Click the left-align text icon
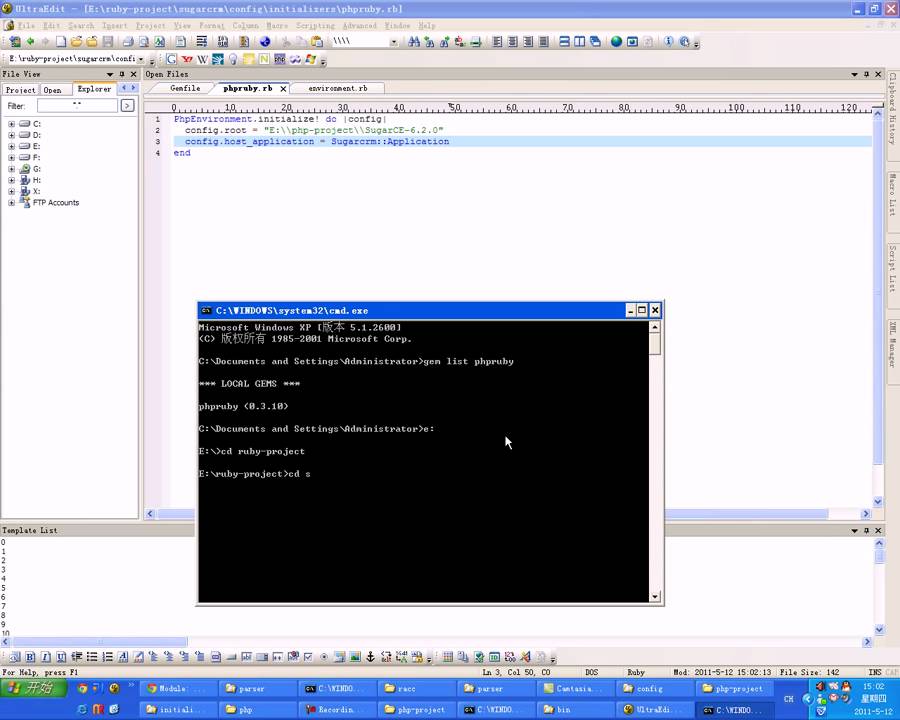The width and height of the screenshot is (900, 720). click(497, 41)
